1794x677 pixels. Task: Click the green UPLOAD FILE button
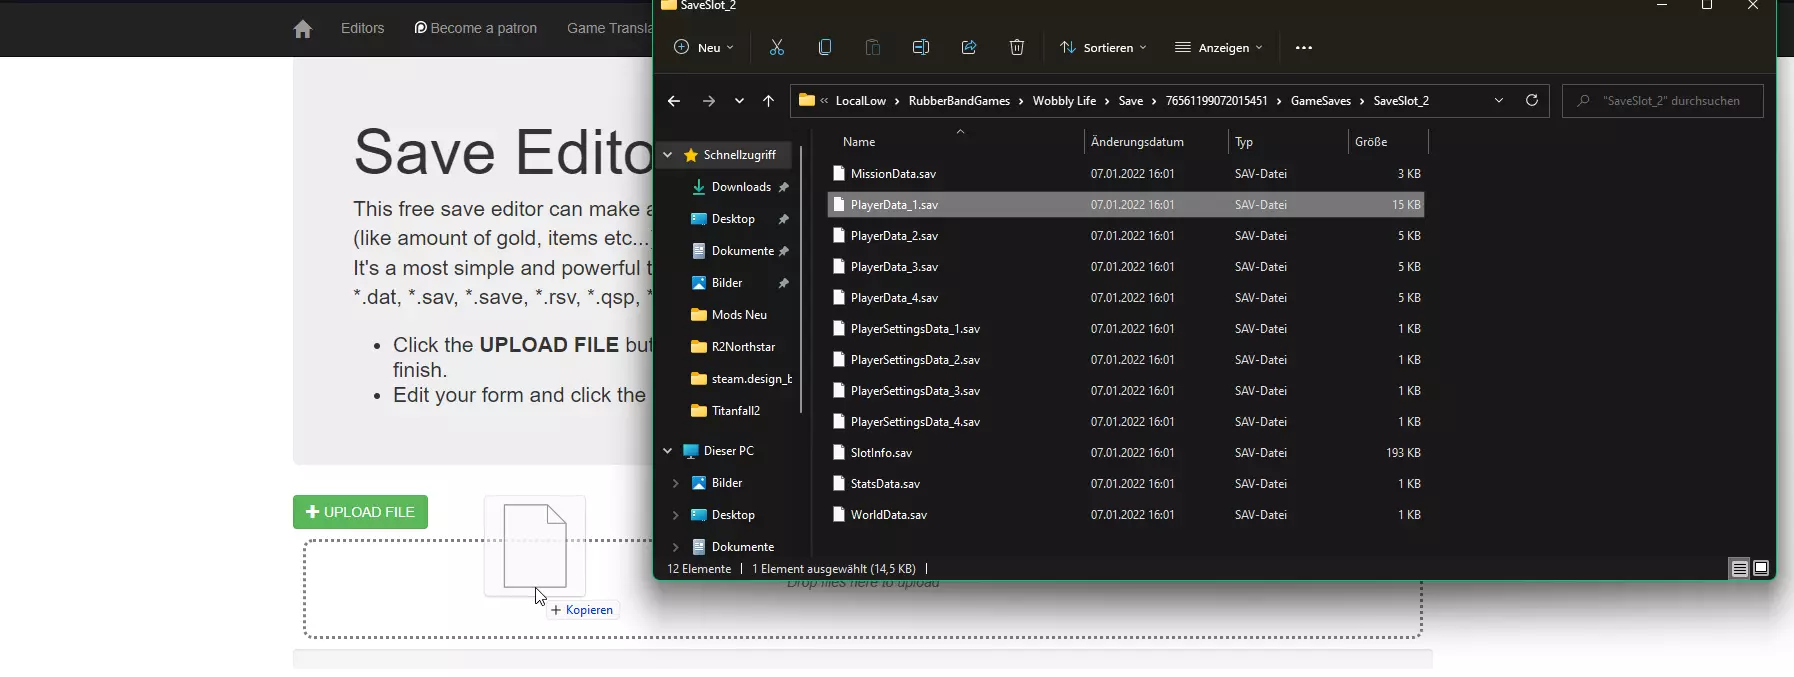[x=360, y=512]
